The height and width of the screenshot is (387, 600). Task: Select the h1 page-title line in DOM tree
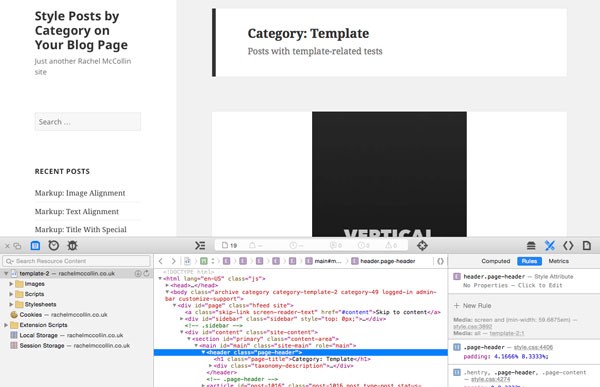coord(292,359)
